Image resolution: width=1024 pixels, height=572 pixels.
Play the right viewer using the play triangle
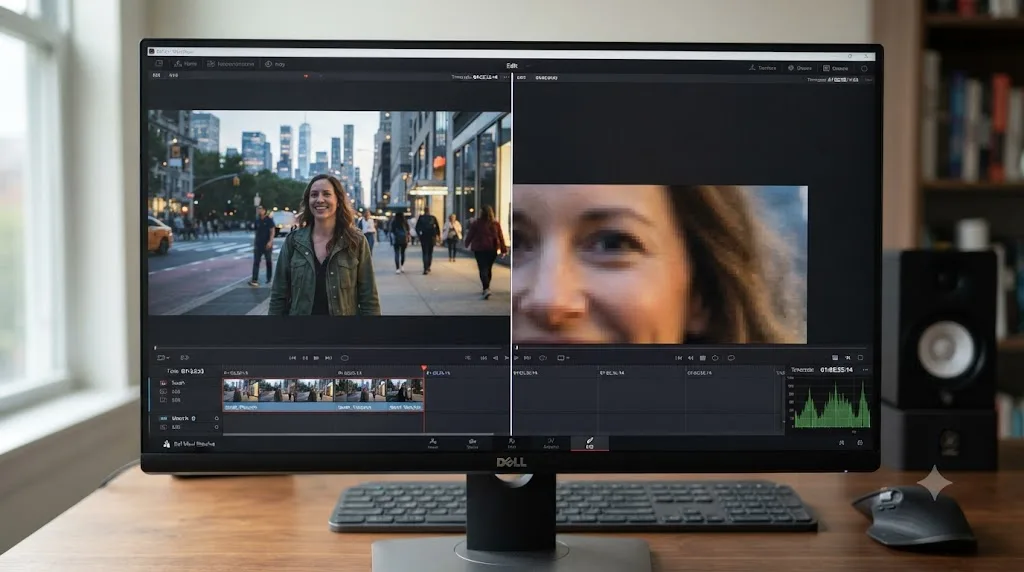(x=517, y=358)
